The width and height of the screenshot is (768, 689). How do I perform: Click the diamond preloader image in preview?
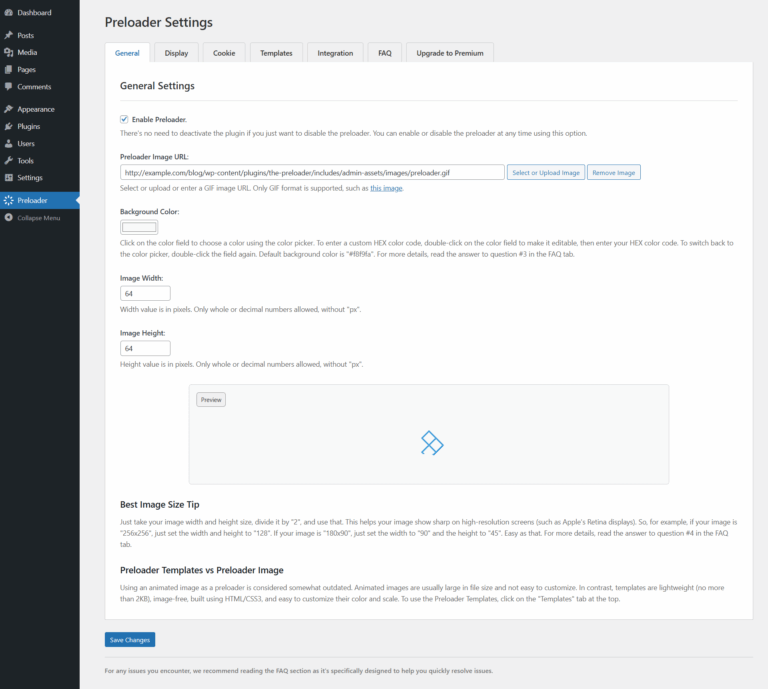pos(432,443)
